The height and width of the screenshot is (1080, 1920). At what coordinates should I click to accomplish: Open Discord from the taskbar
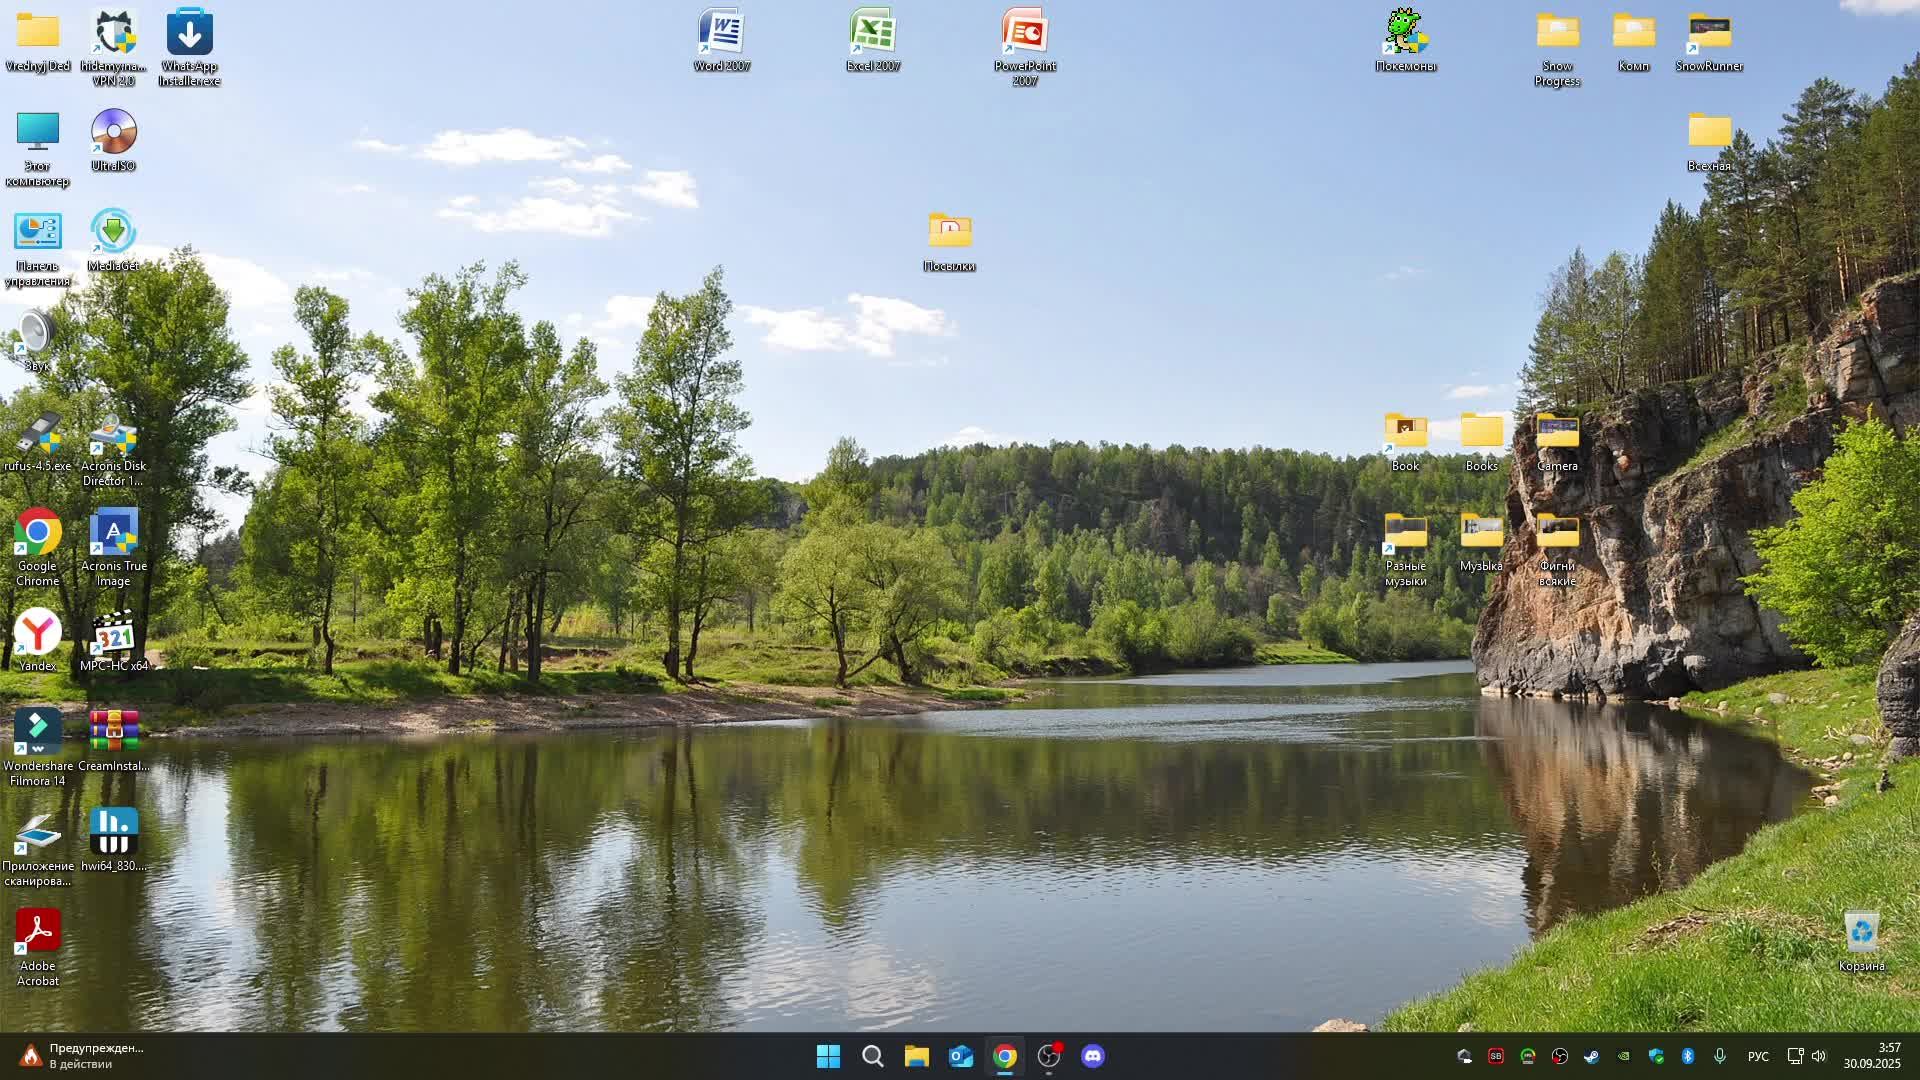coord(1093,1056)
